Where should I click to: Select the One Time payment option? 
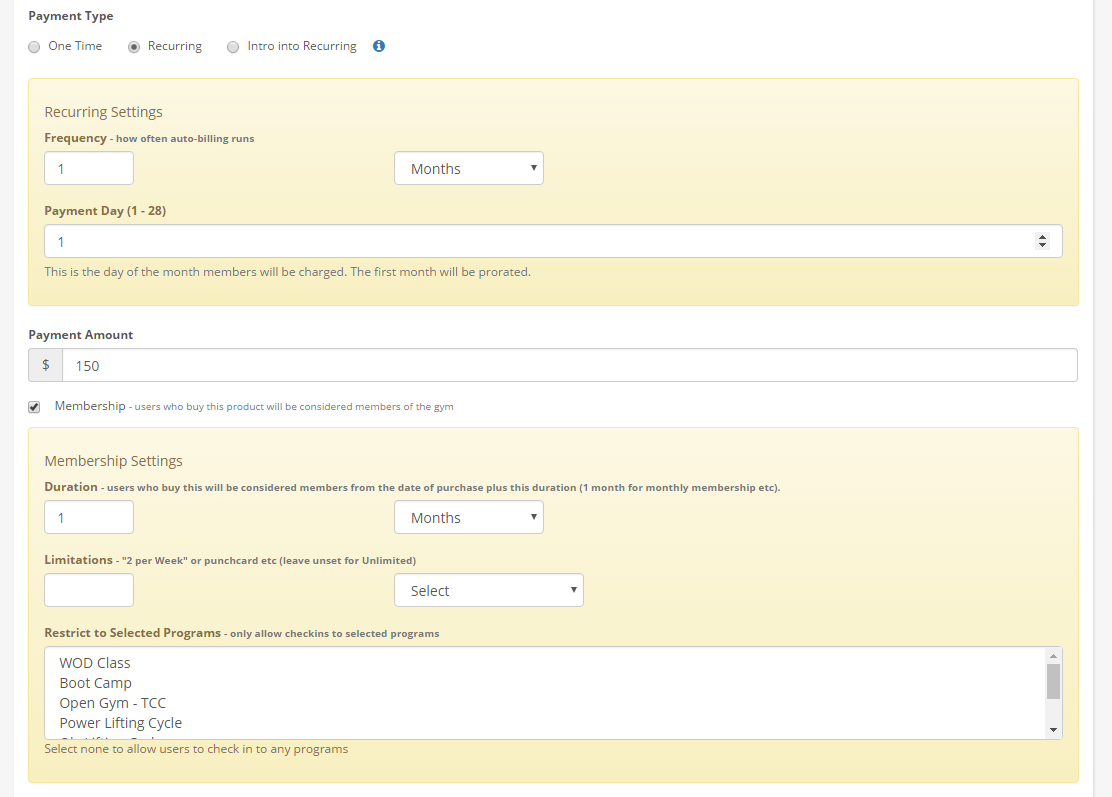[35, 47]
